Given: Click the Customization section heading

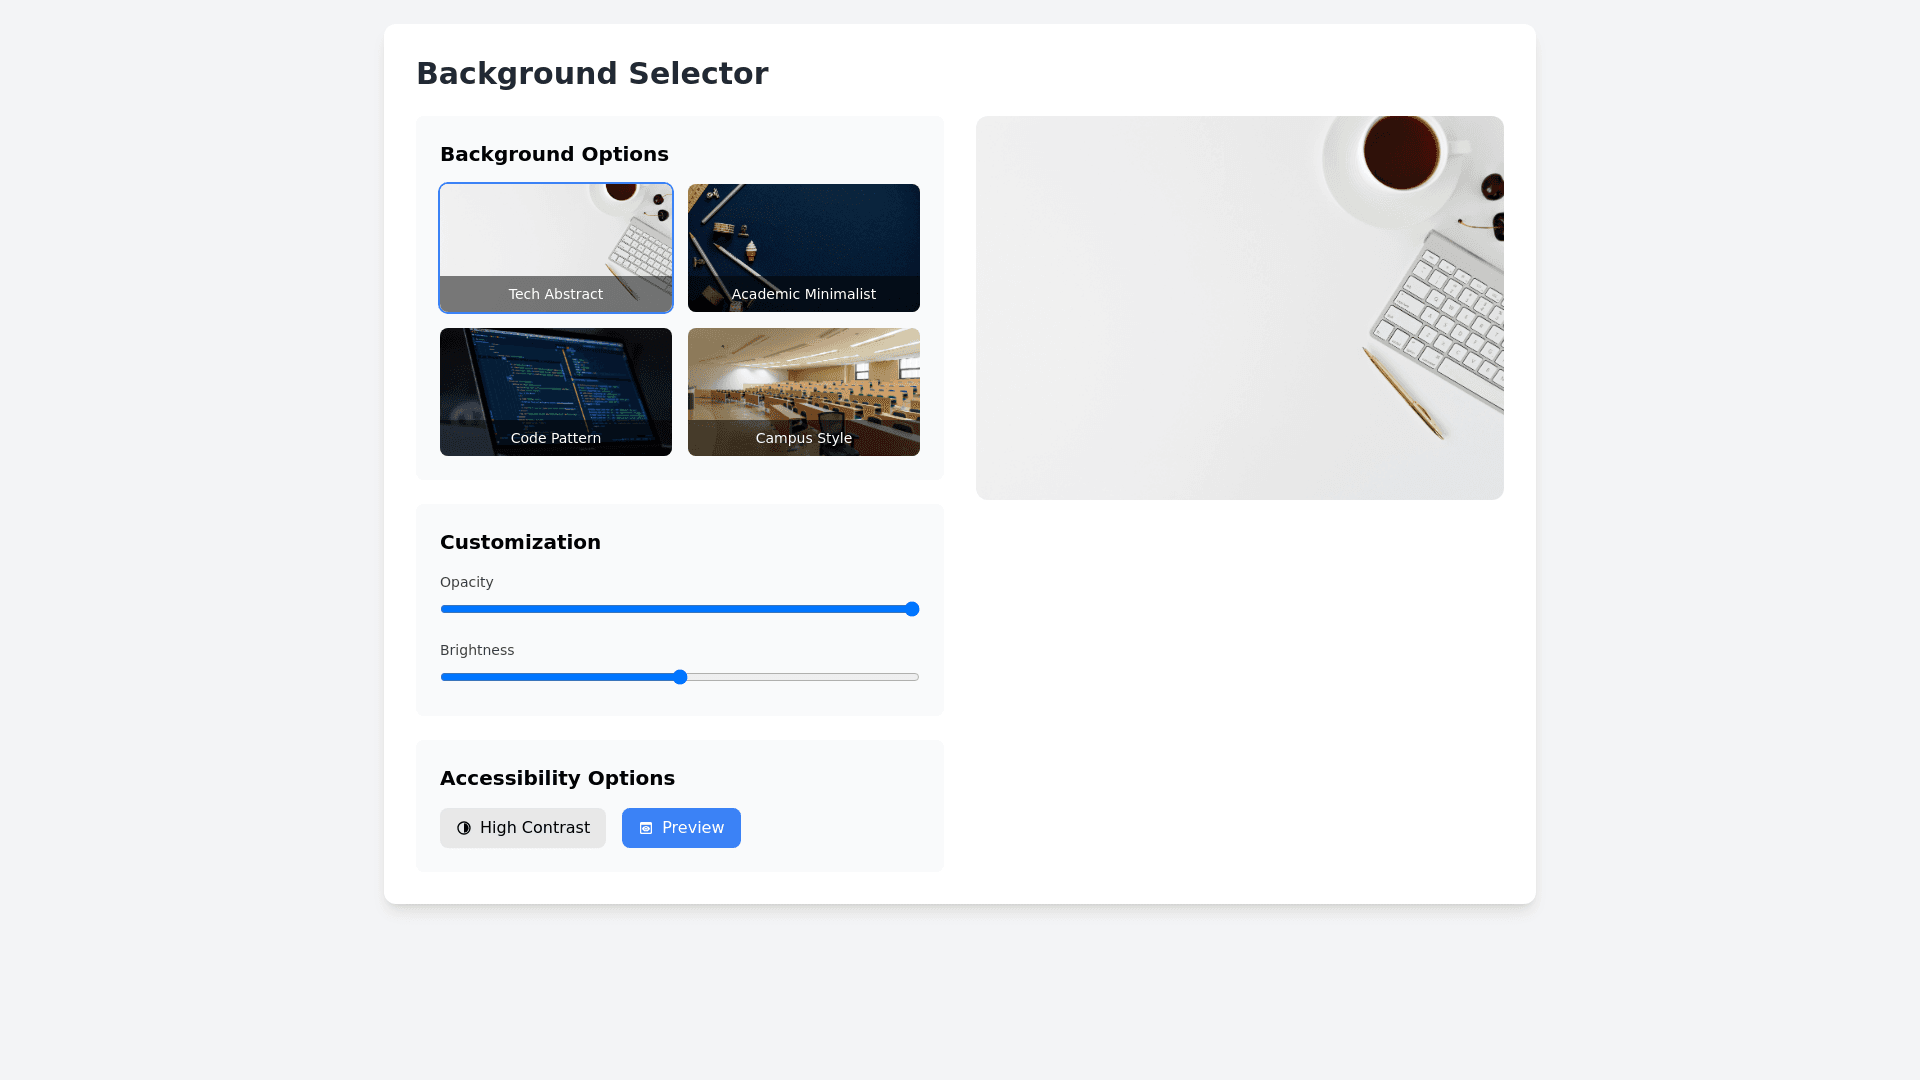Looking at the screenshot, I should coord(520,542).
